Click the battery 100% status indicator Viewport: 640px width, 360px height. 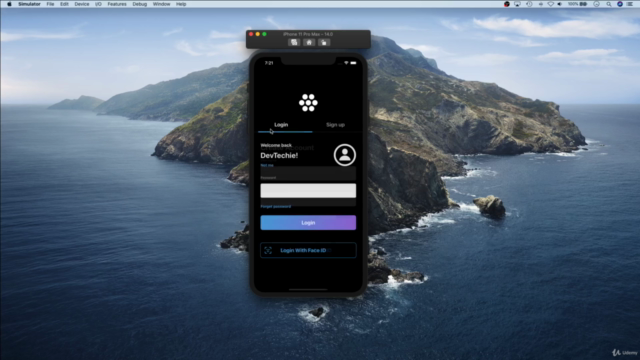pyautogui.click(x=578, y=4)
